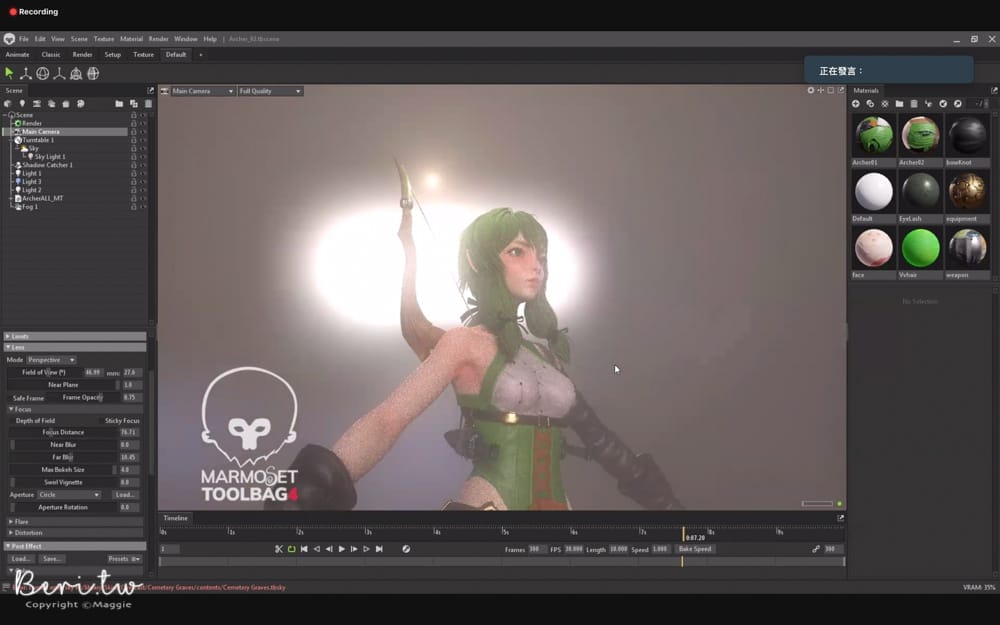The height and width of the screenshot is (625, 1000).
Task: Toggle Safe Frame option
Action: pyautogui.click(x=28, y=398)
